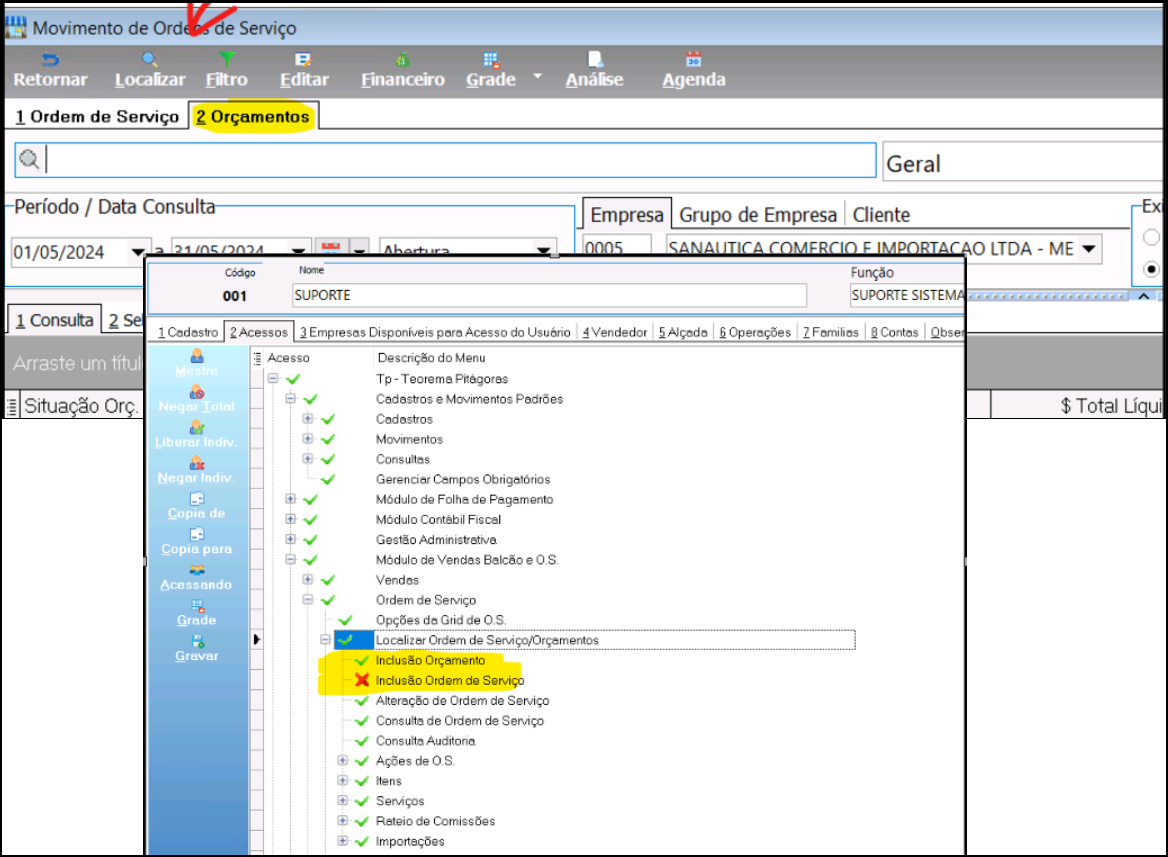Click the company code field 0005

point(617,246)
